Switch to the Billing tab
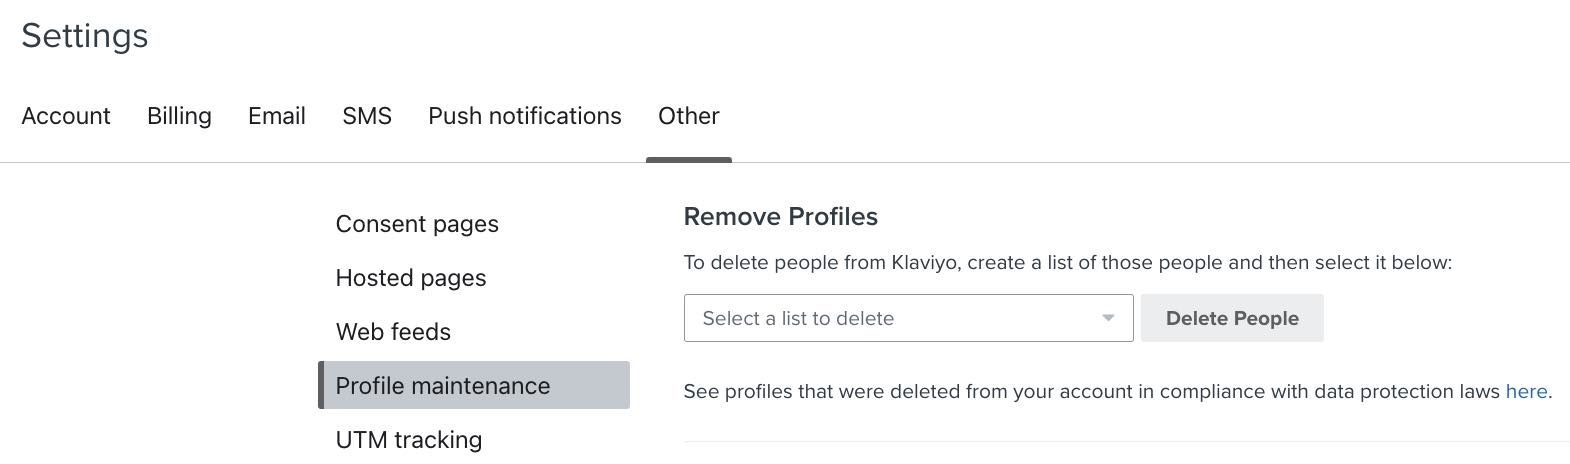This screenshot has width=1570, height=464. pos(179,116)
